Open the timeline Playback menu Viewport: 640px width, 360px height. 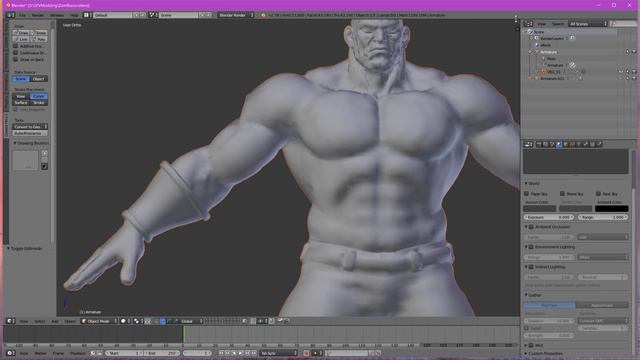pyautogui.click(x=78, y=353)
